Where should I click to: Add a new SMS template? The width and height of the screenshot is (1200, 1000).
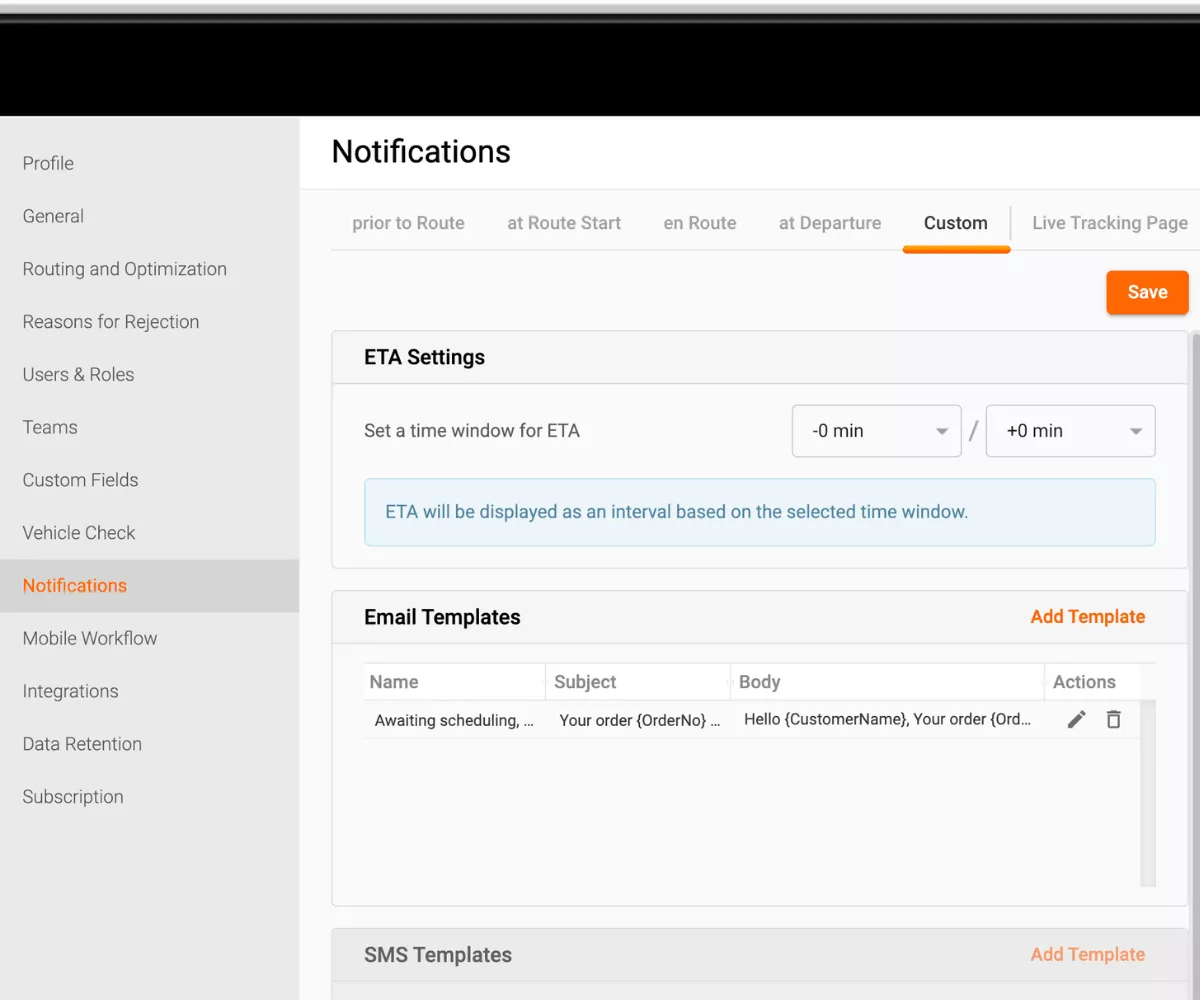click(1088, 955)
